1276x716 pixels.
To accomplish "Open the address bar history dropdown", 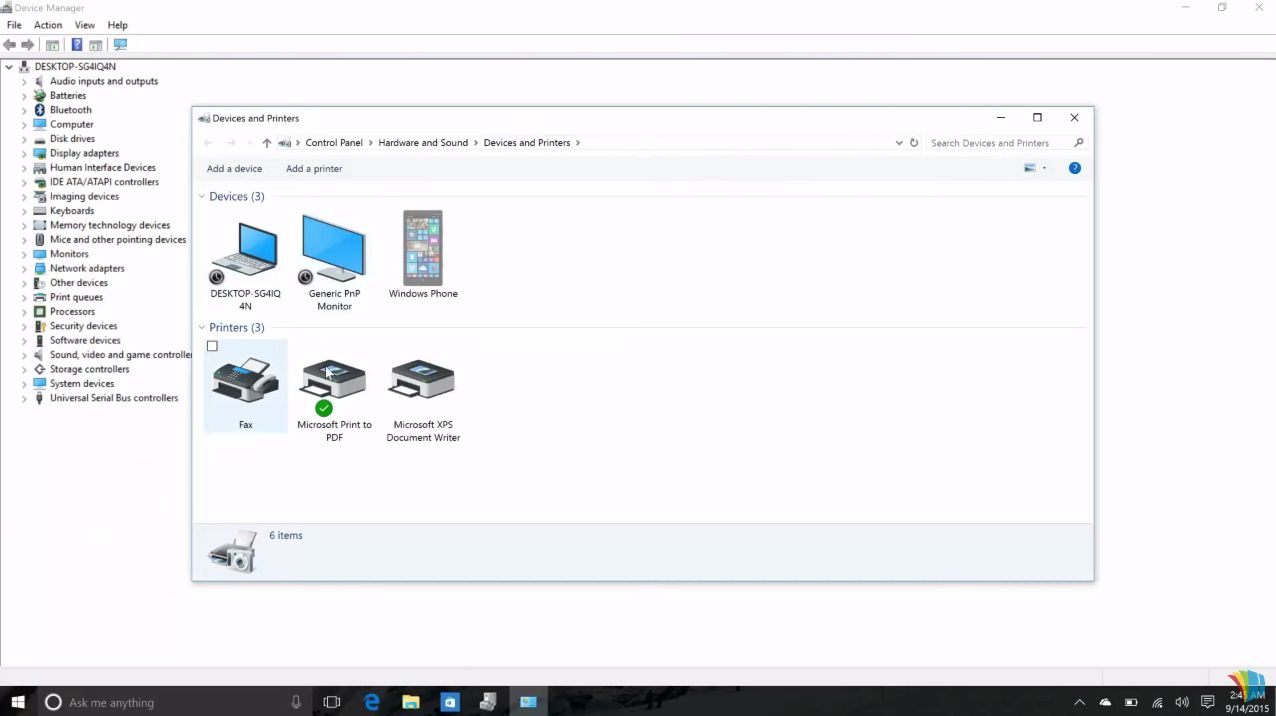I will 899,143.
